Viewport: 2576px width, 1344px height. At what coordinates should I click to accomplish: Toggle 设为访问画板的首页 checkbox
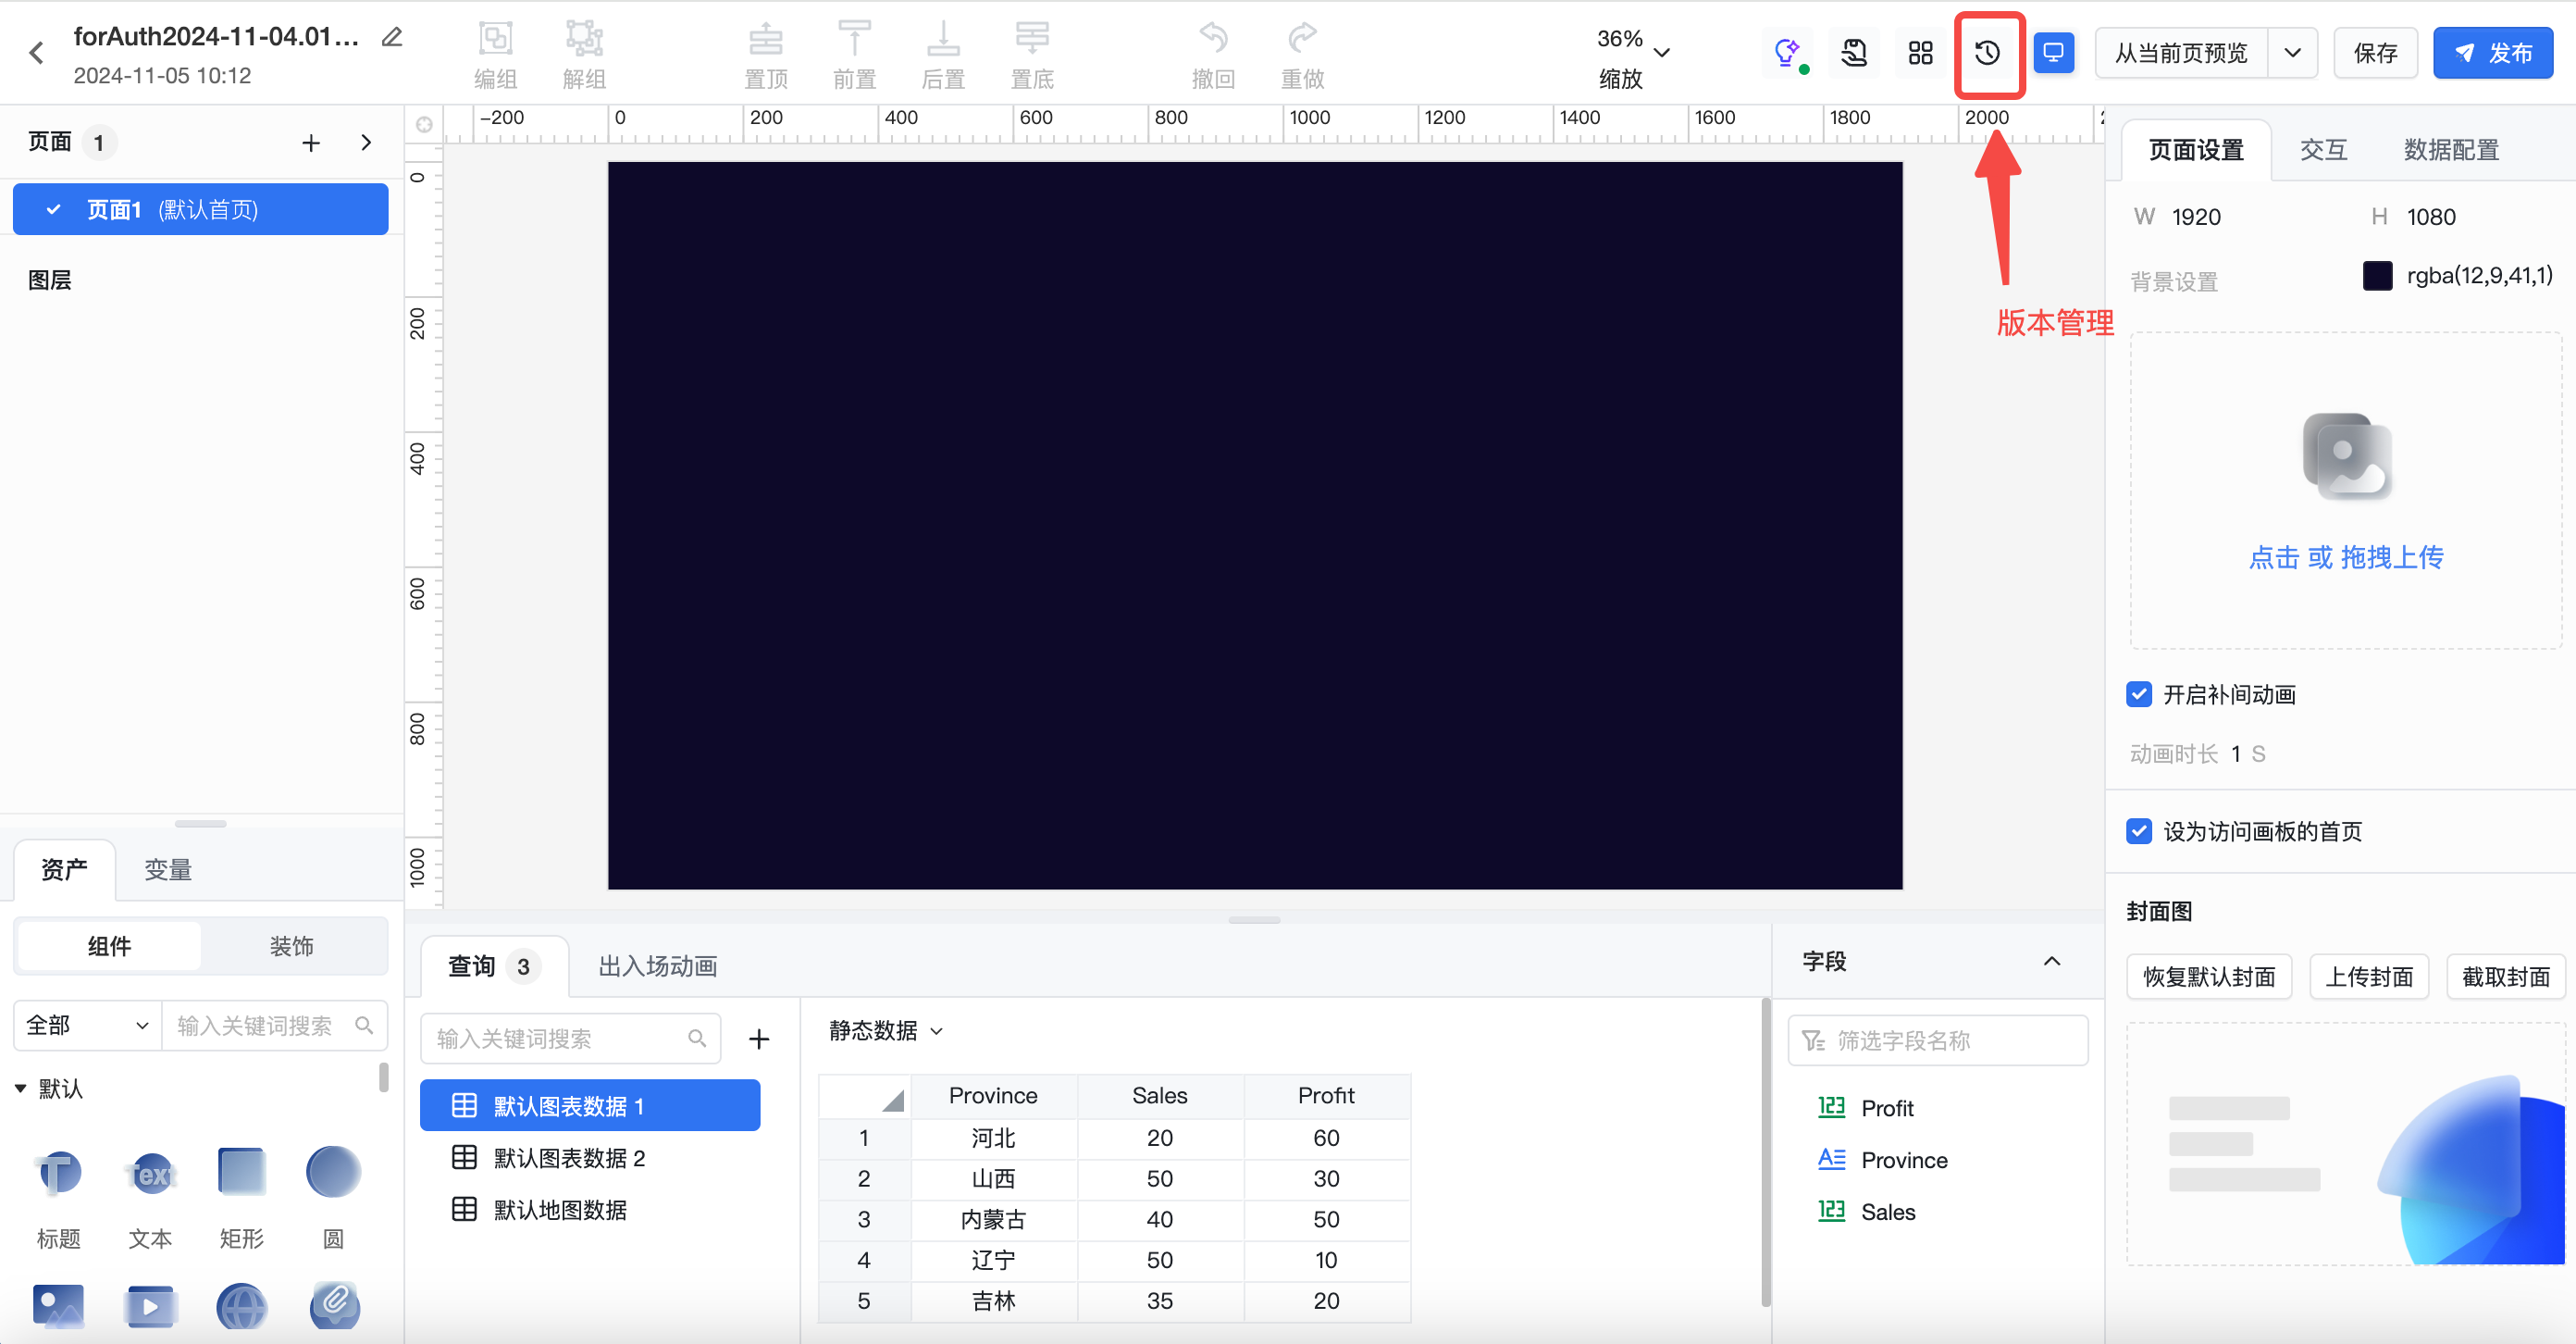click(2139, 831)
